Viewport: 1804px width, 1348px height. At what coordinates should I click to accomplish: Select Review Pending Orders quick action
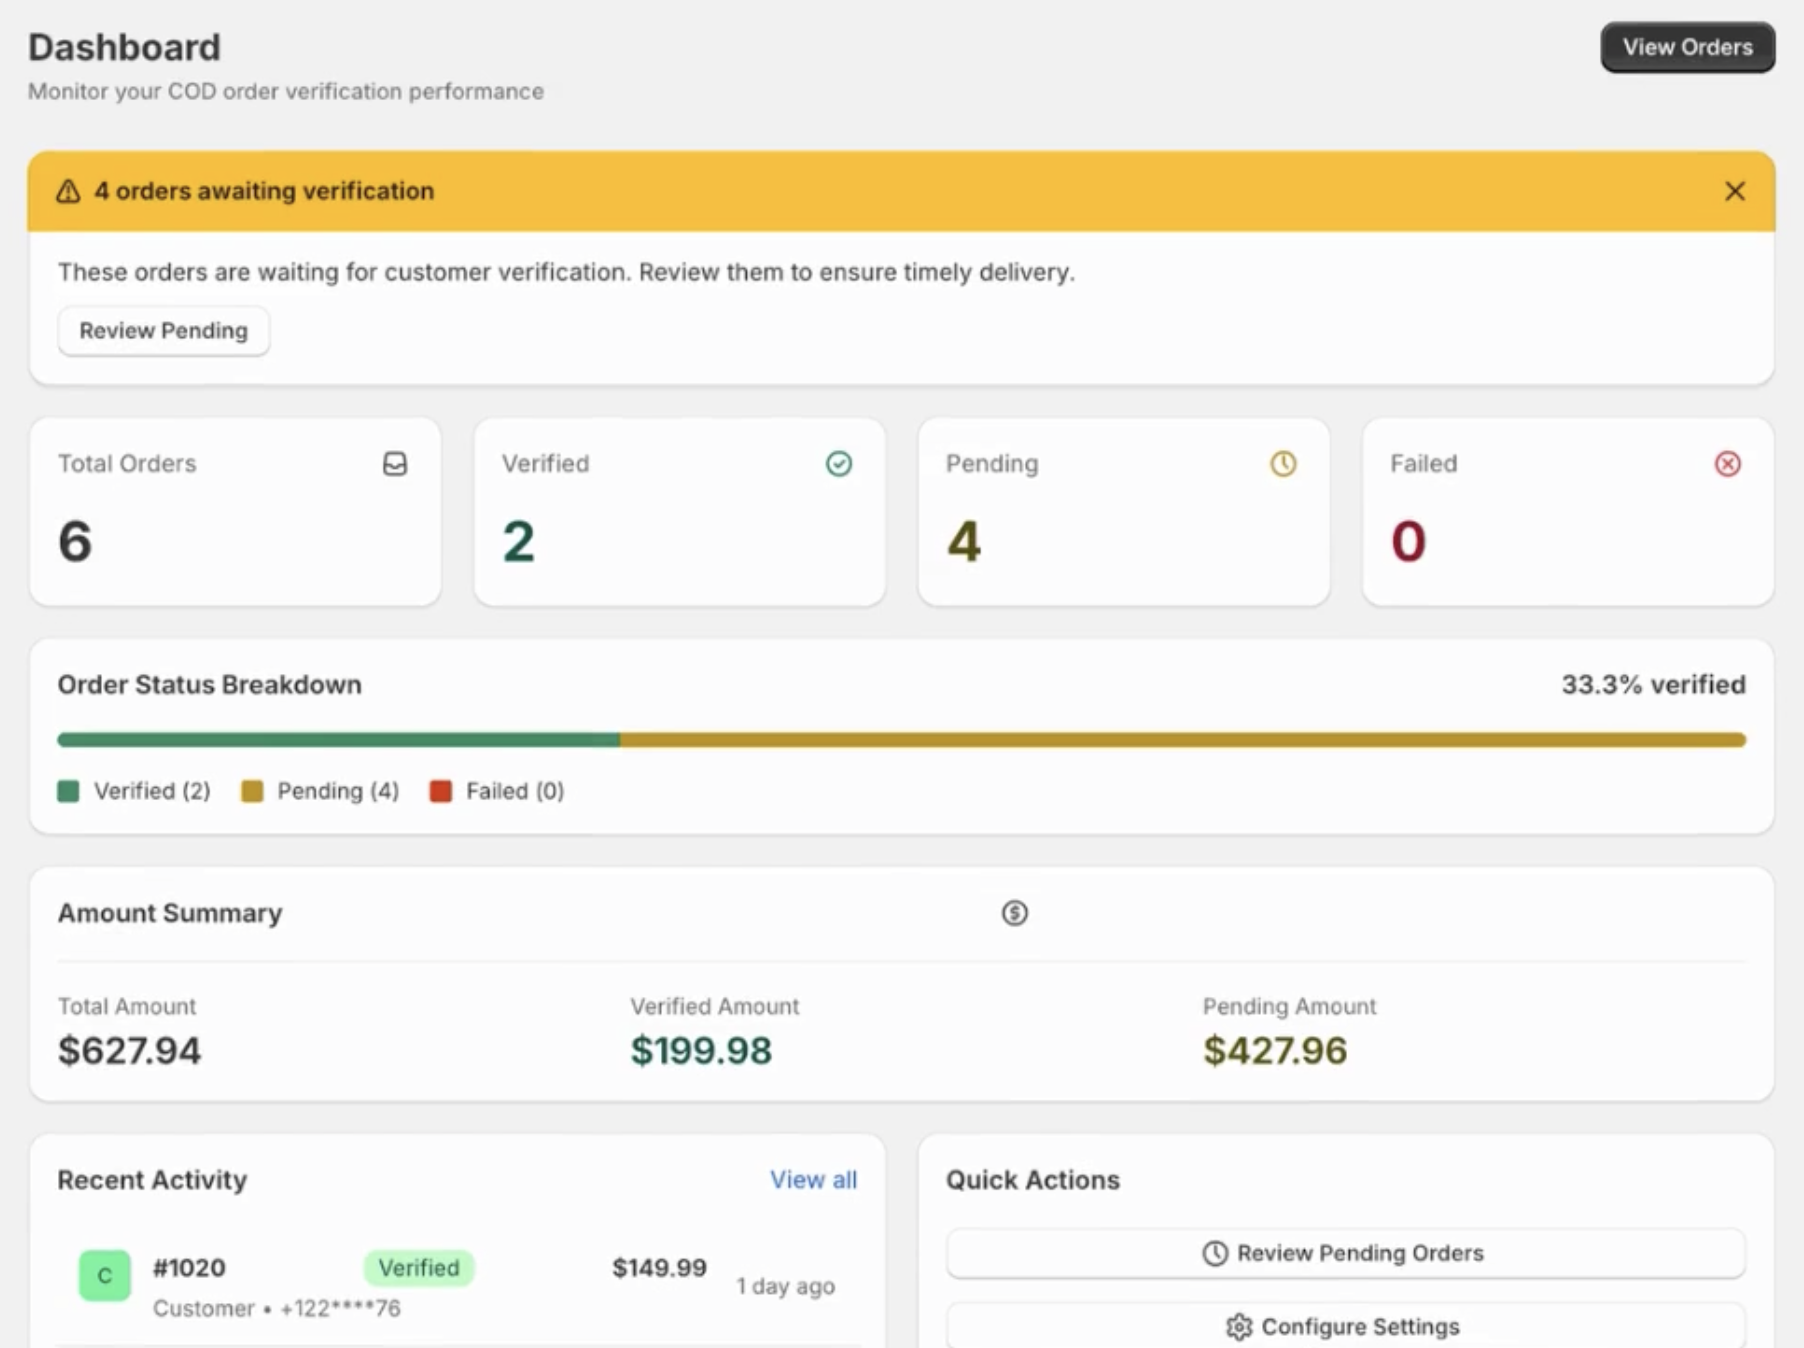click(1345, 1253)
